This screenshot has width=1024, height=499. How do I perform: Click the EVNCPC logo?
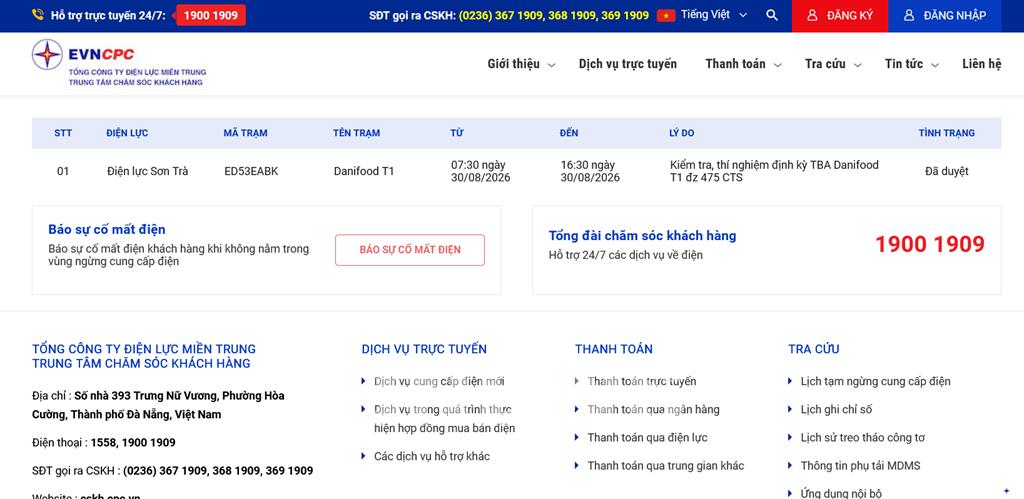click(119, 63)
